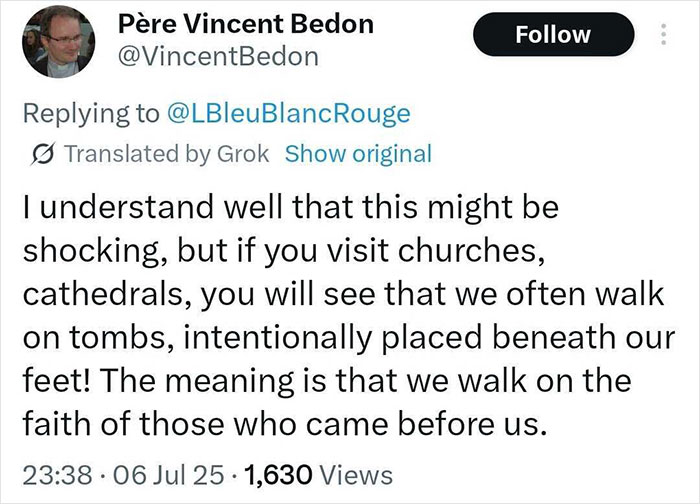
Task: Click the @VincentBedon handle
Action: pyautogui.click(x=218, y=56)
